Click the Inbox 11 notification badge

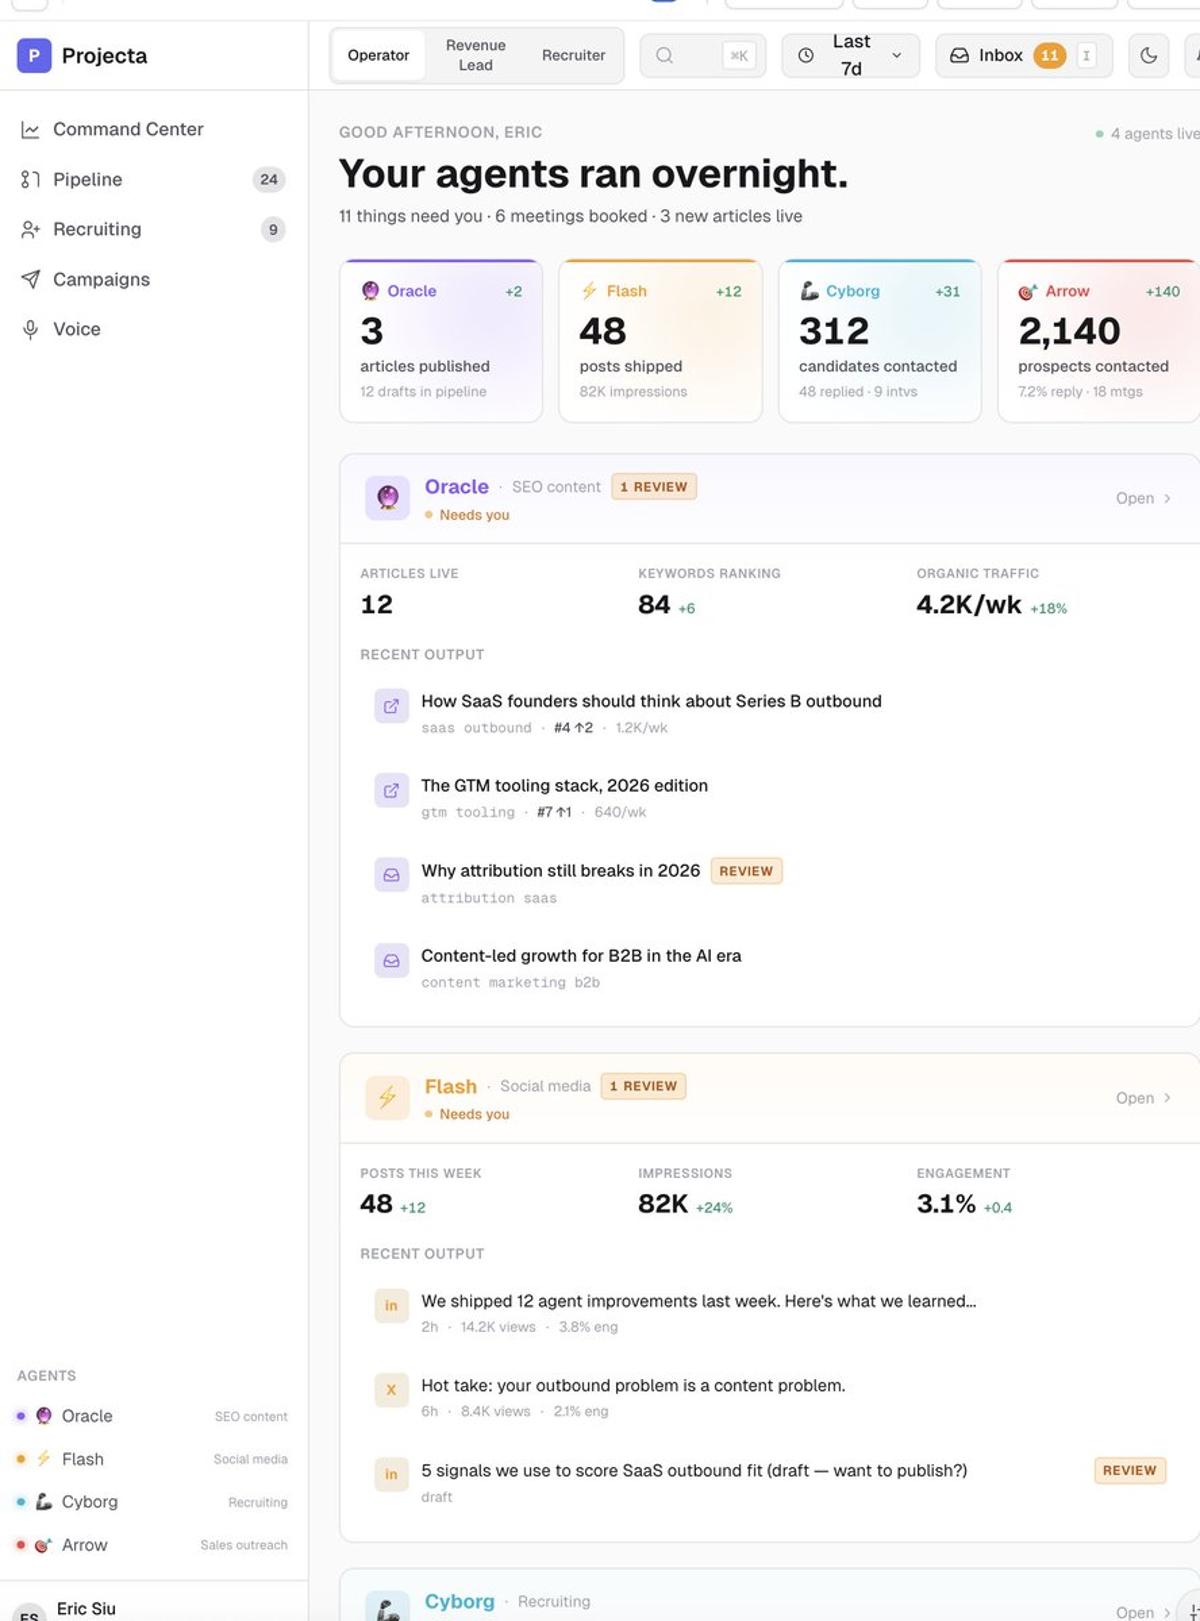point(1049,55)
